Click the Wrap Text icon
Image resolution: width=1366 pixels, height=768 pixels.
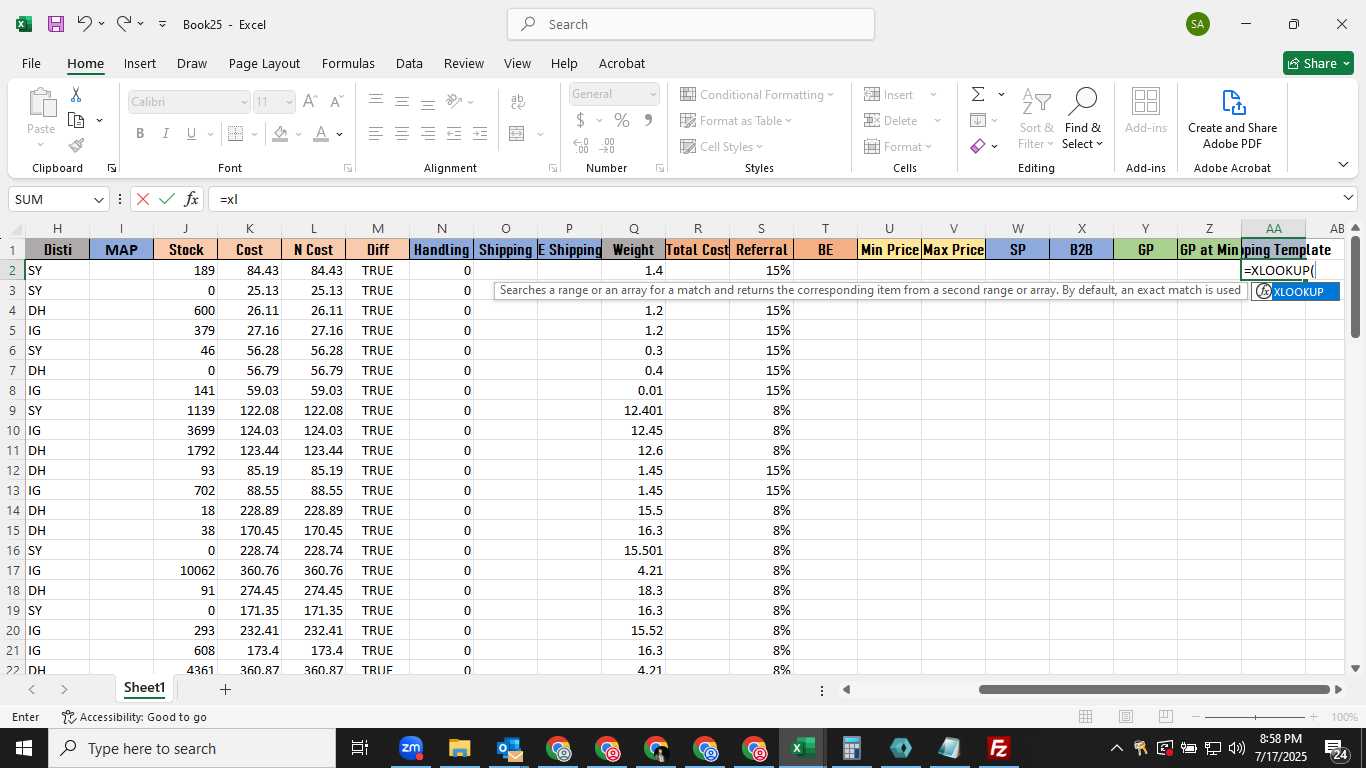[x=517, y=102]
